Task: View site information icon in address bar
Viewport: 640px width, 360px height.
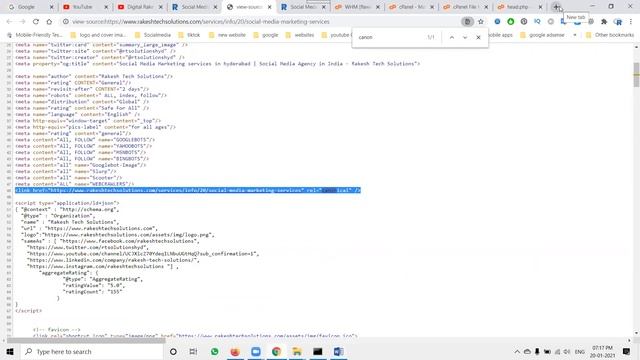Action: pyautogui.click(x=66, y=22)
